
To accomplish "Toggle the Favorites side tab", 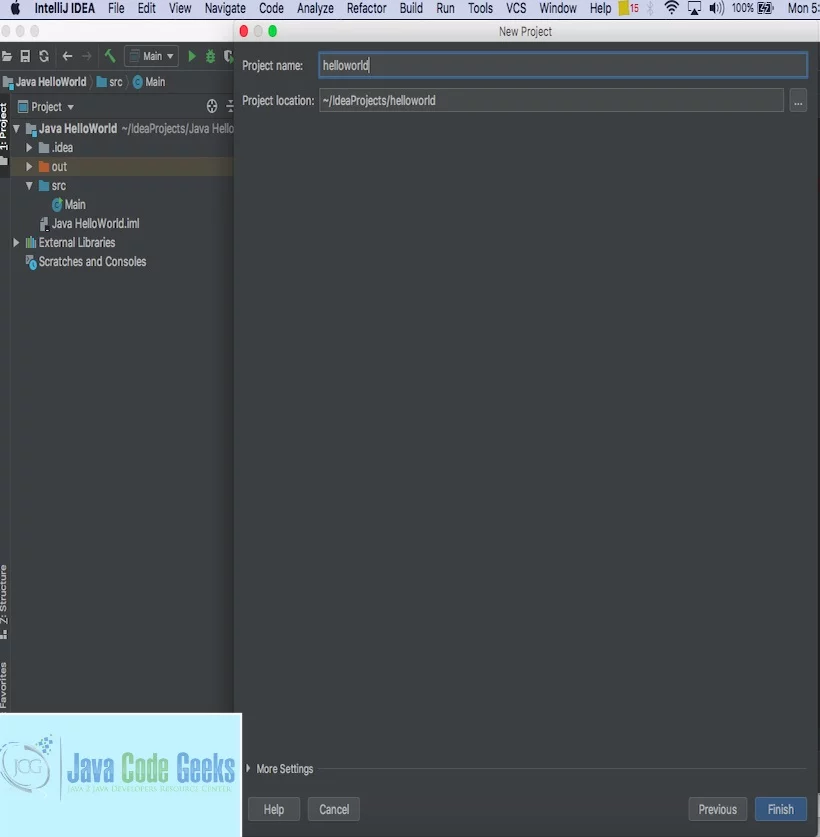I will [x=4, y=685].
